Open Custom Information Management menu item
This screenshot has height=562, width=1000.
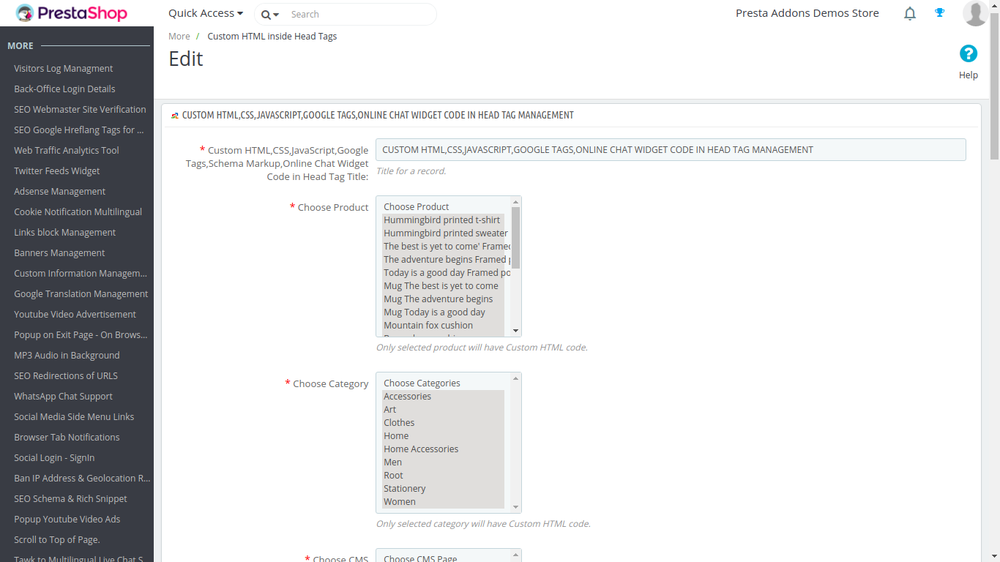coord(80,273)
